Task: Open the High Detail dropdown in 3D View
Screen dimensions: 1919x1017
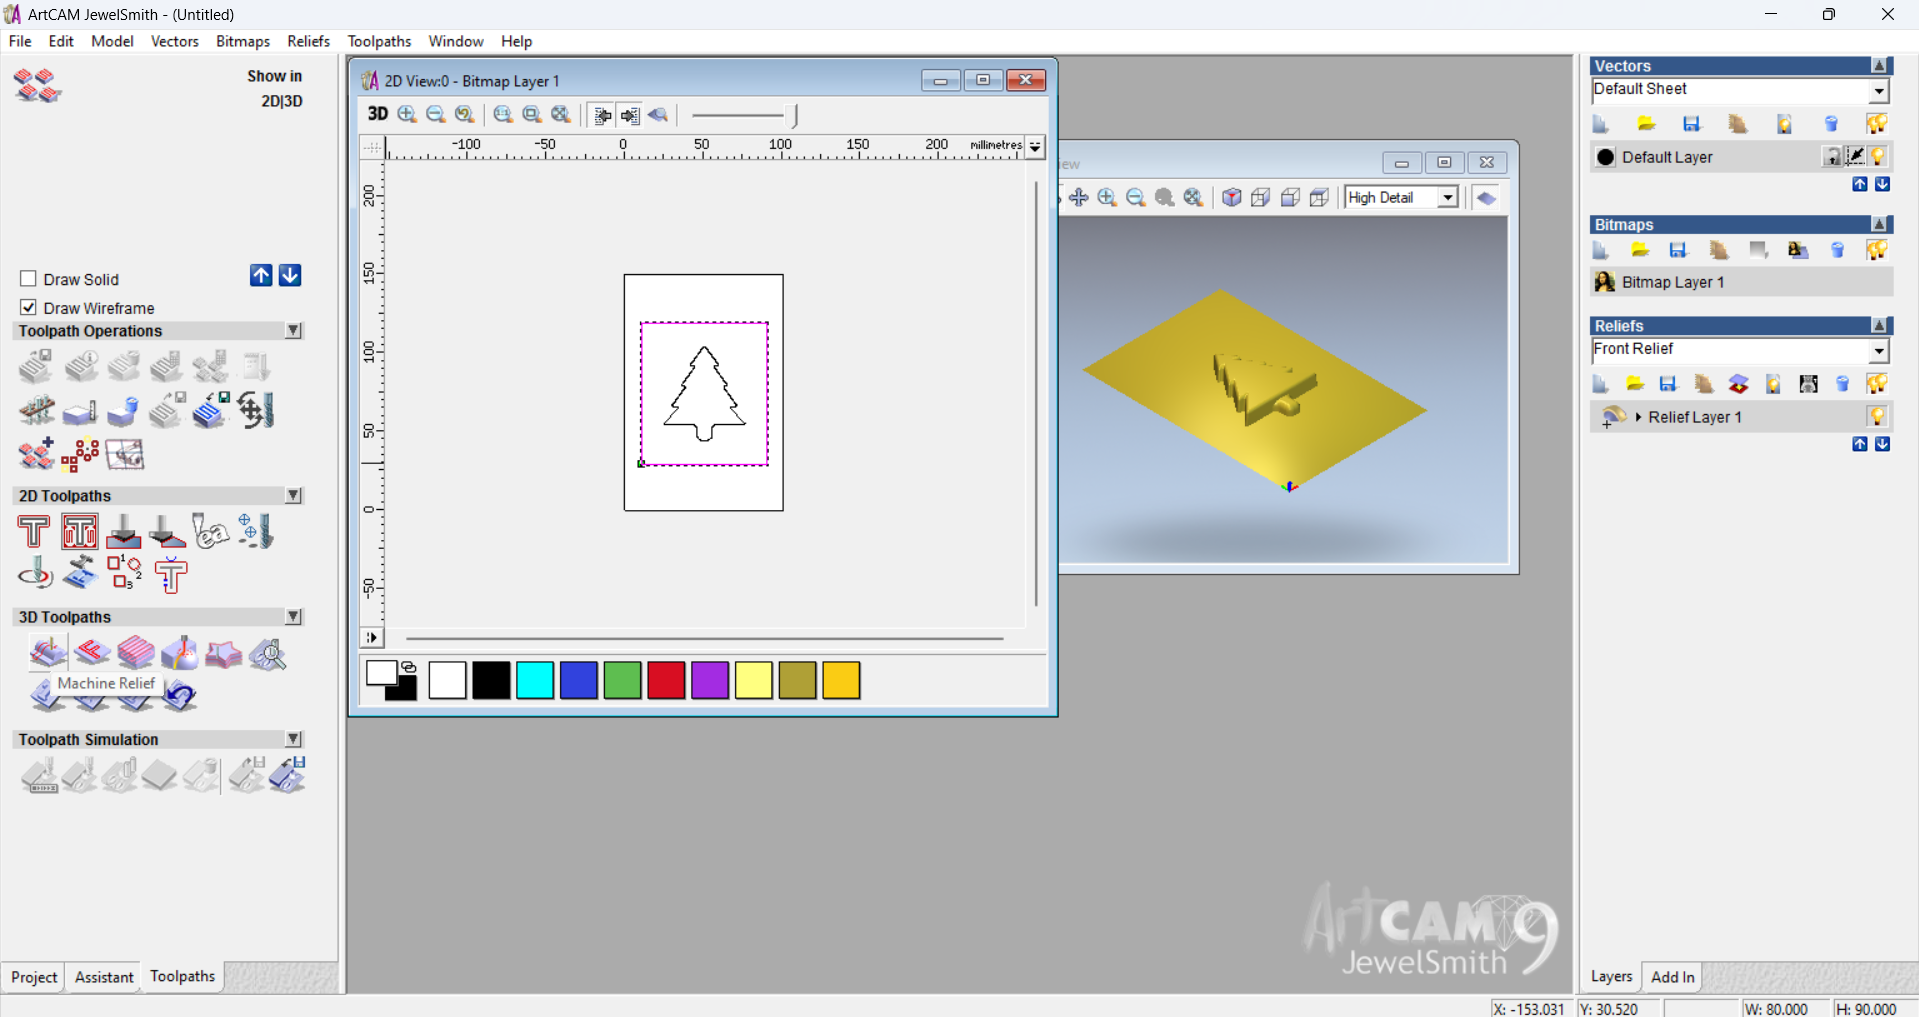Action: click(1447, 197)
